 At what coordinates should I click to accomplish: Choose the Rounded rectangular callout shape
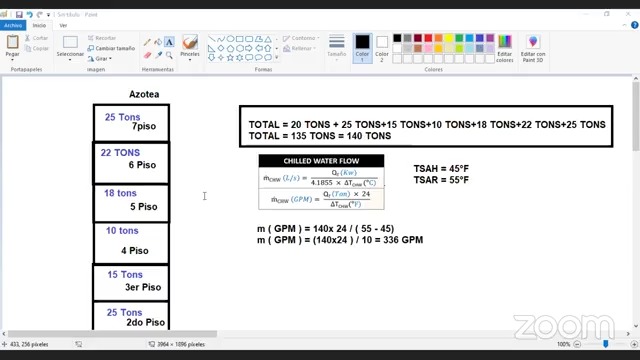click(249, 58)
